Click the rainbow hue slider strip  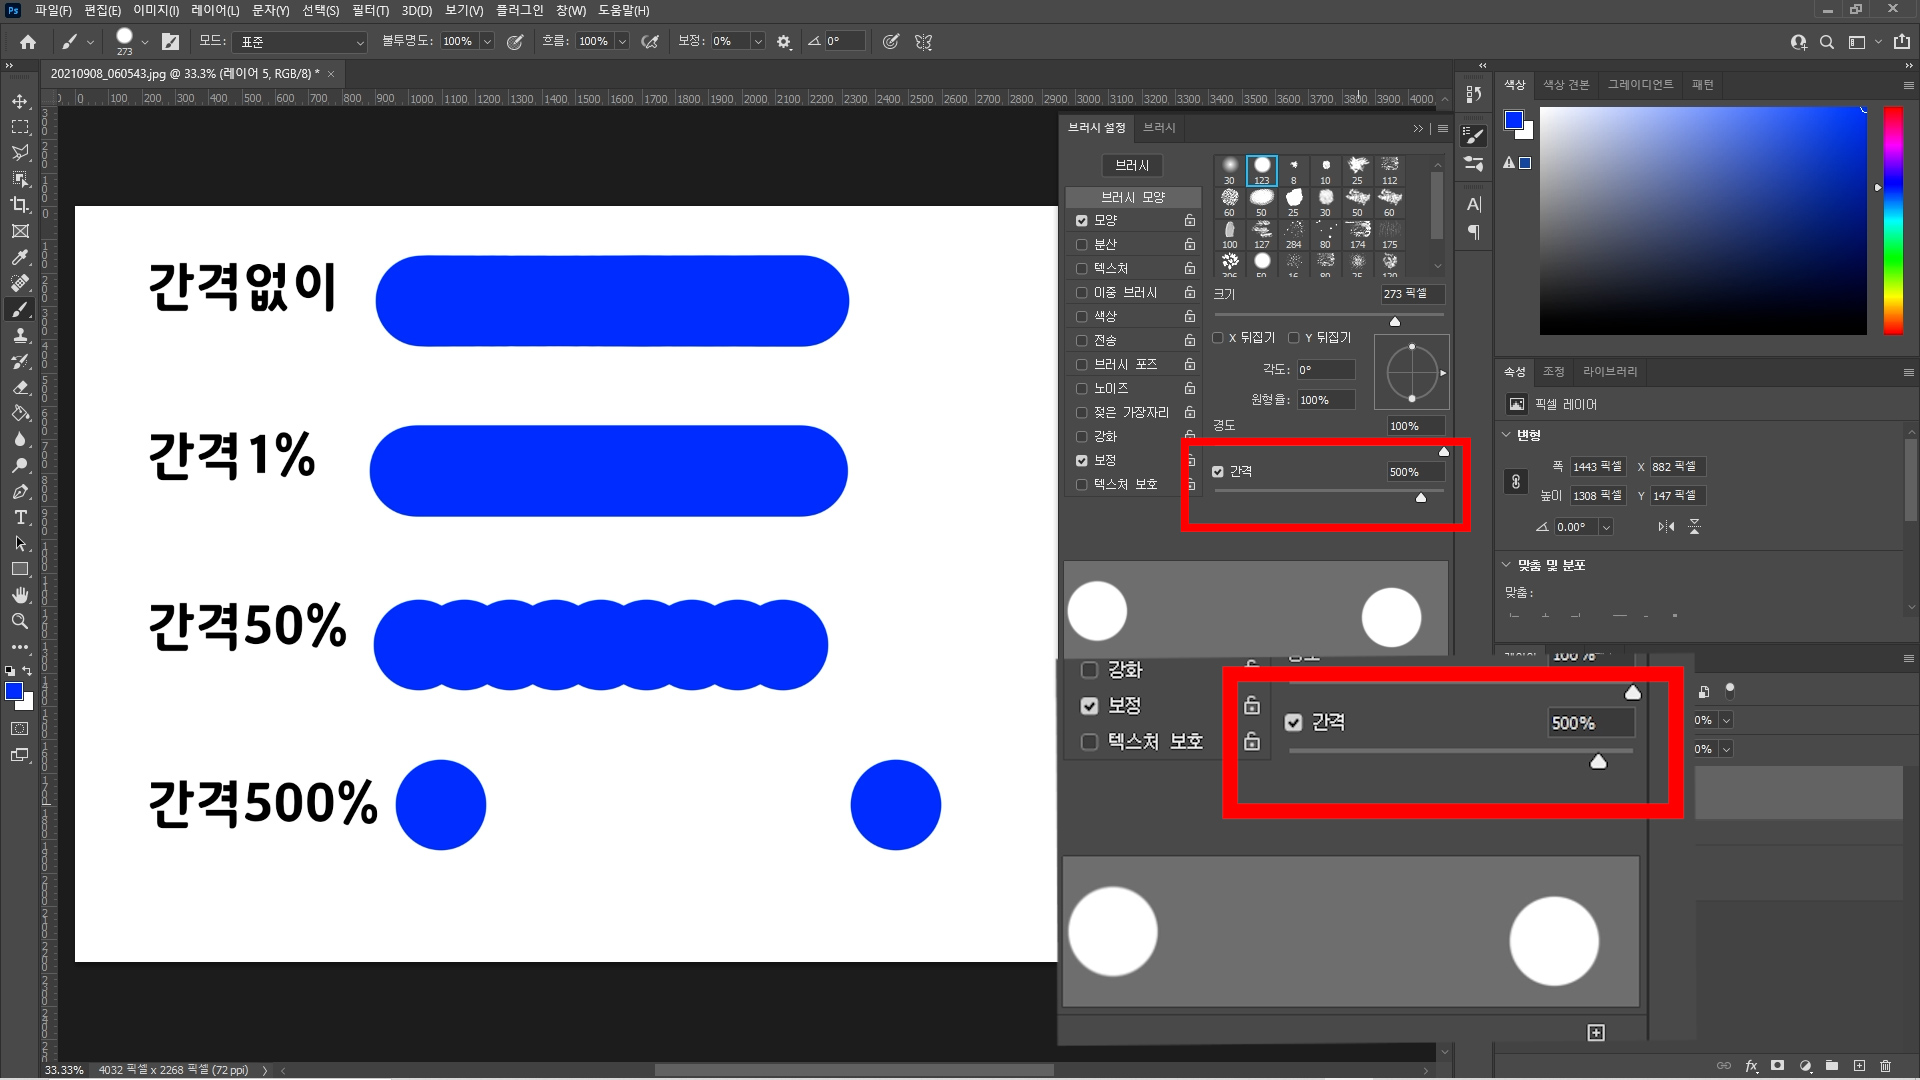point(1893,220)
